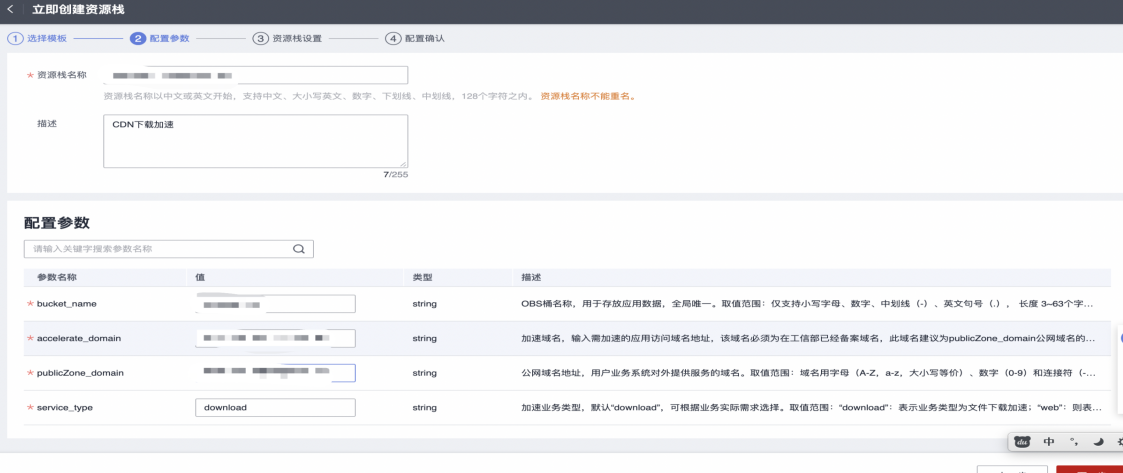Toggle Chinese punctuation mode on IME bar
Image resolution: width=1123 pixels, height=473 pixels.
point(1073,441)
